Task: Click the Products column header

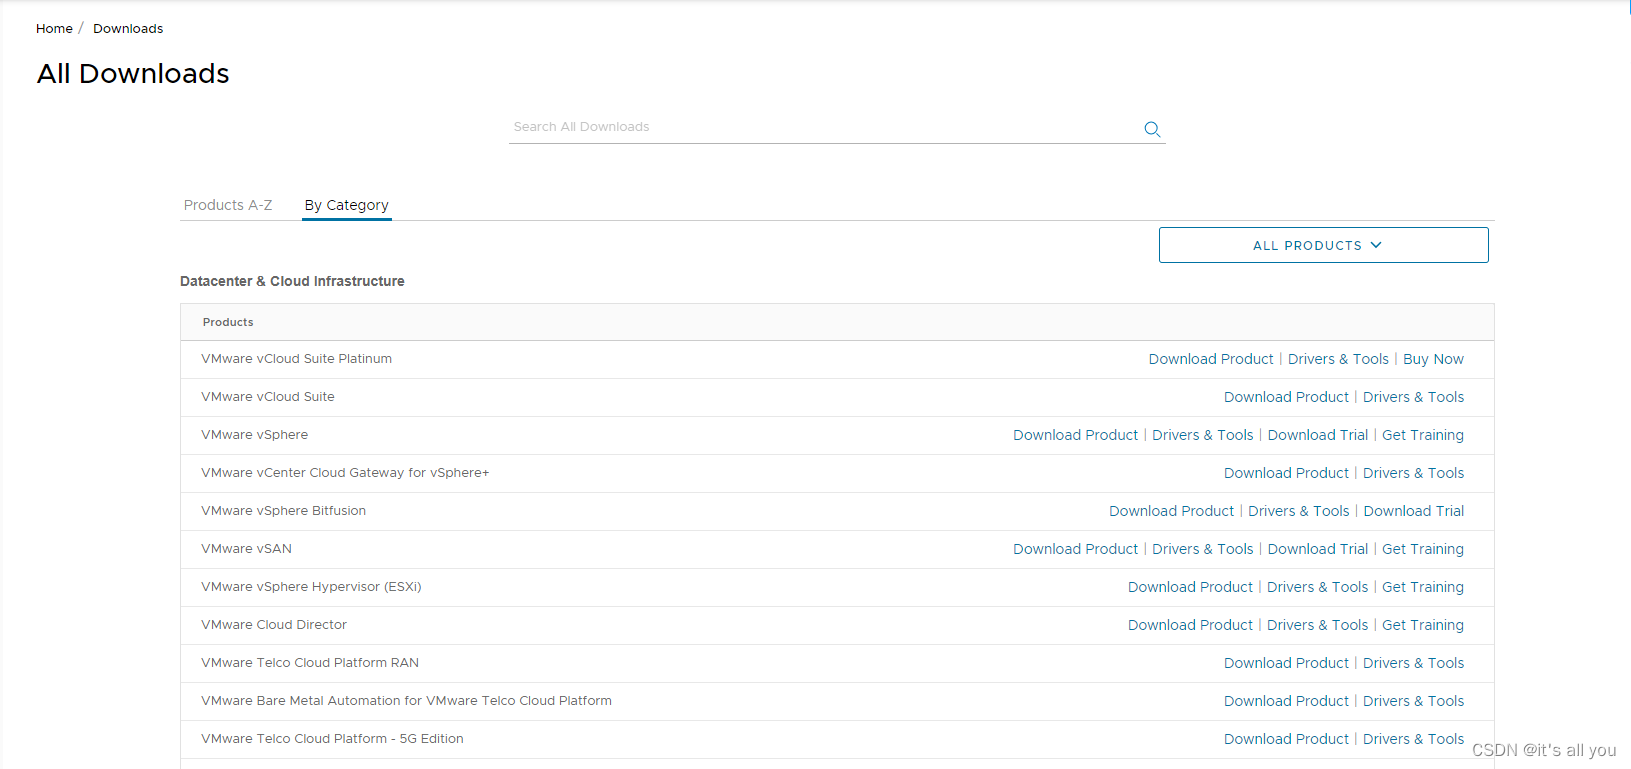Action: tap(228, 322)
